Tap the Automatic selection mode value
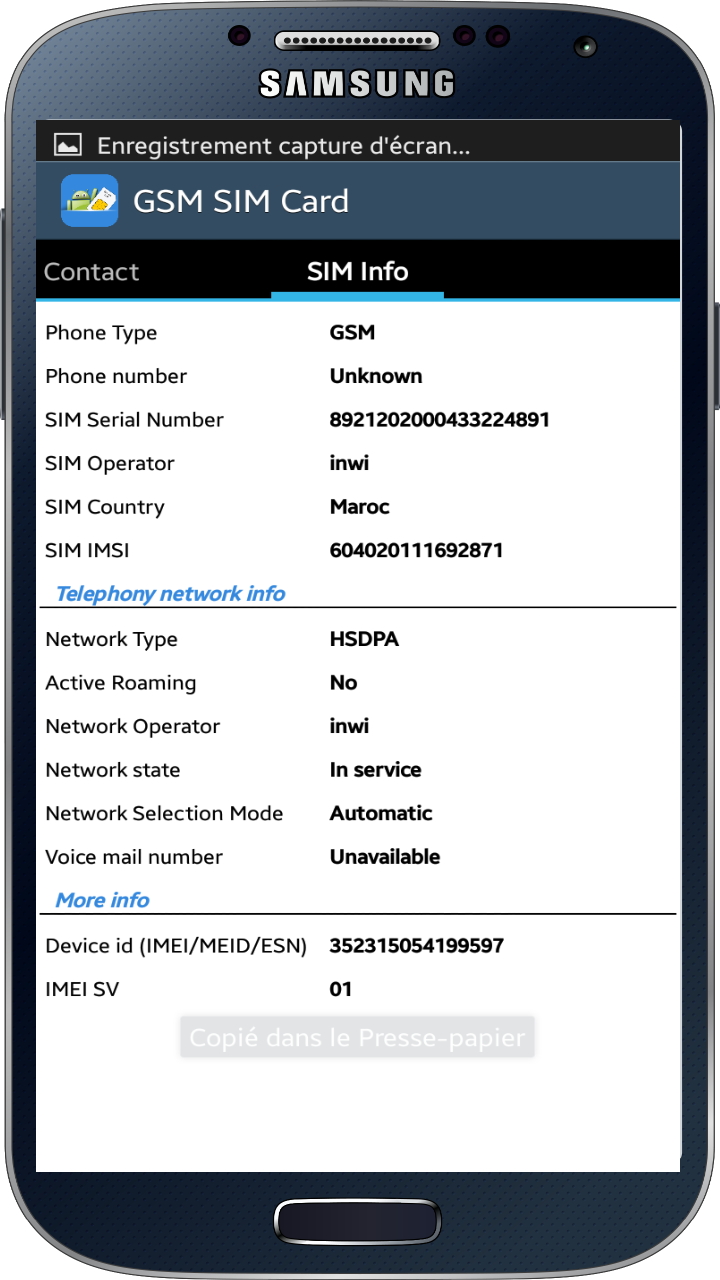This screenshot has width=720, height=1280. coord(381,813)
